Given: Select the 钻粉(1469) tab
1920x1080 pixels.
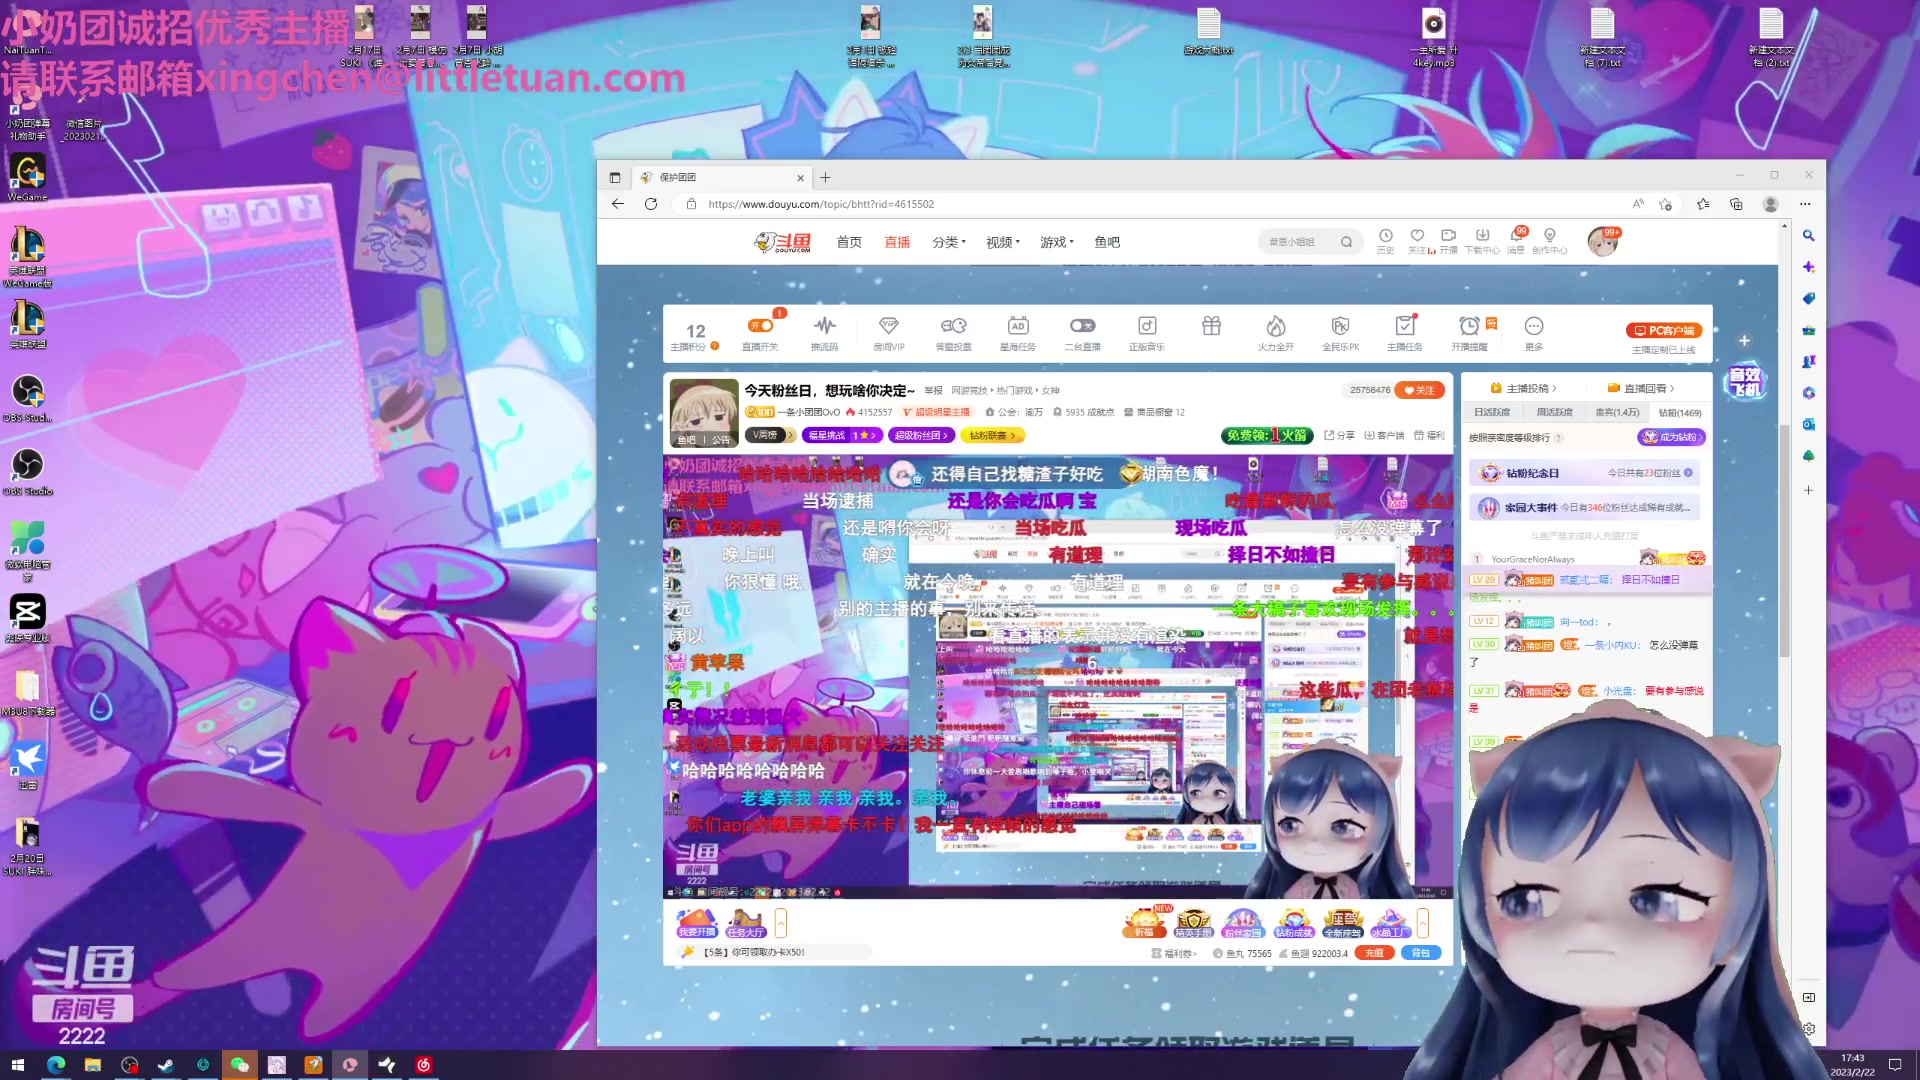Looking at the screenshot, I should pyautogui.click(x=1679, y=412).
